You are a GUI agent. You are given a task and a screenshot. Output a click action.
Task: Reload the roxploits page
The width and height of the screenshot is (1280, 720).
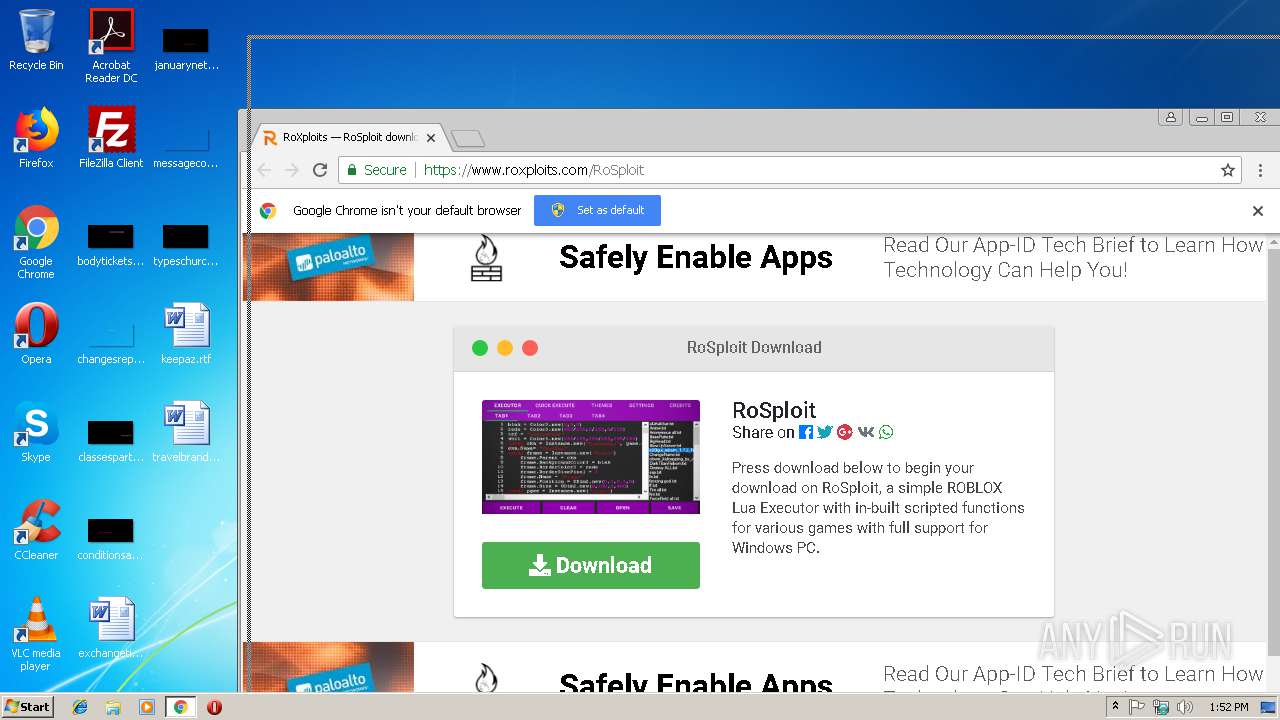pos(320,170)
